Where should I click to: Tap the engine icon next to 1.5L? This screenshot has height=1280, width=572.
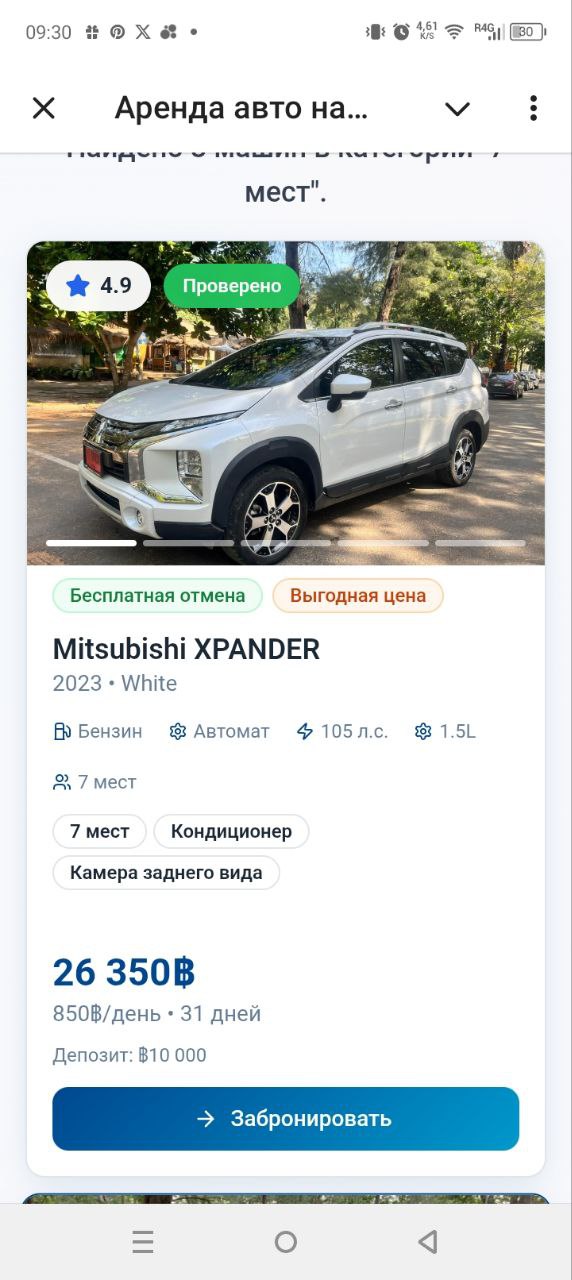(423, 731)
